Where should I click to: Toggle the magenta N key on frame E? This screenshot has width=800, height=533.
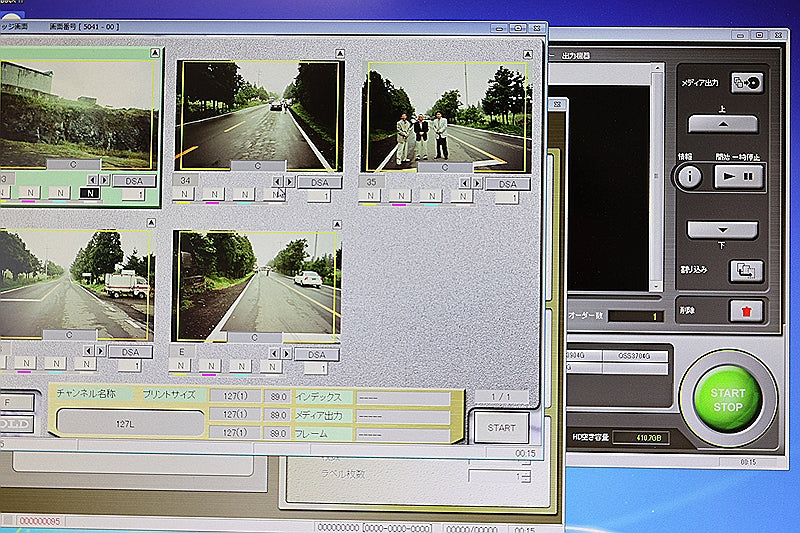[211, 366]
